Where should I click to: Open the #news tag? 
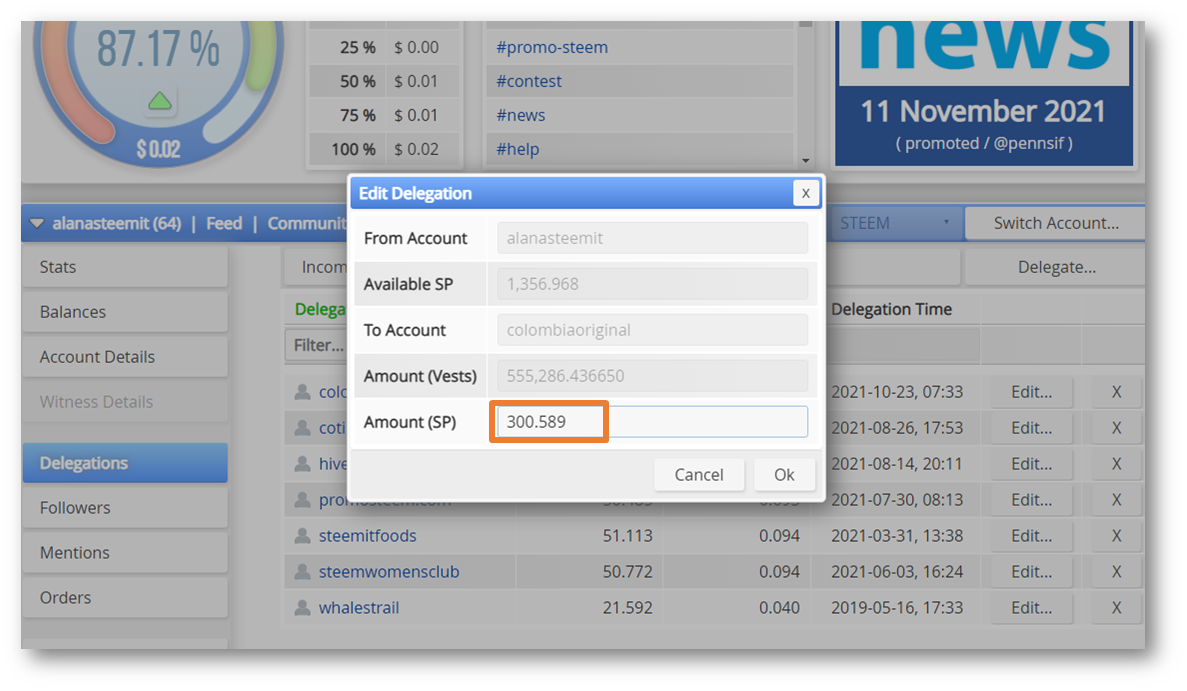(x=521, y=115)
